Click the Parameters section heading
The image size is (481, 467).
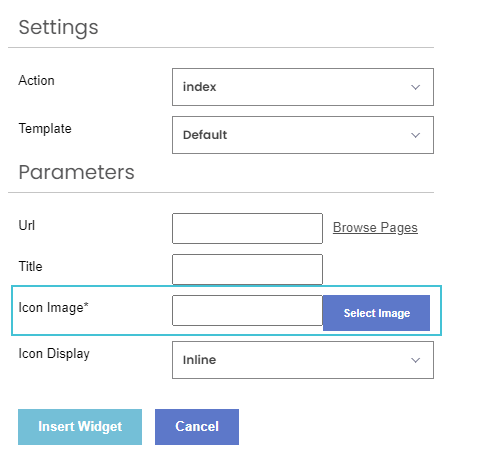point(76,172)
